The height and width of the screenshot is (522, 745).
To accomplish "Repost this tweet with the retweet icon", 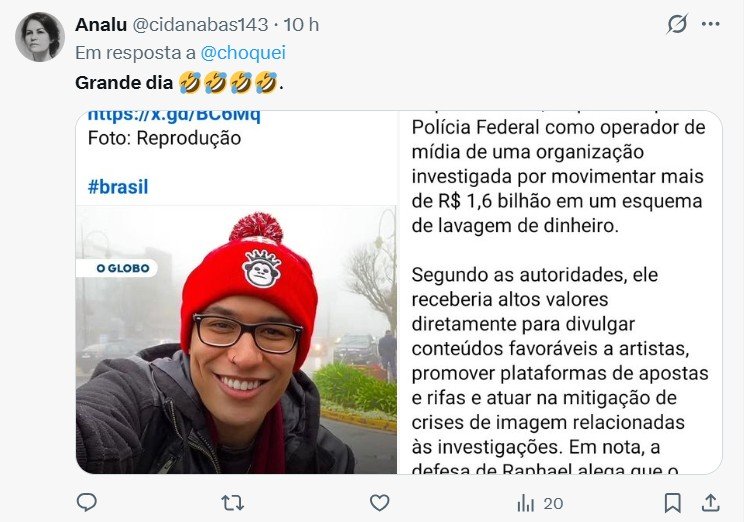I will [x=232, y=503].
